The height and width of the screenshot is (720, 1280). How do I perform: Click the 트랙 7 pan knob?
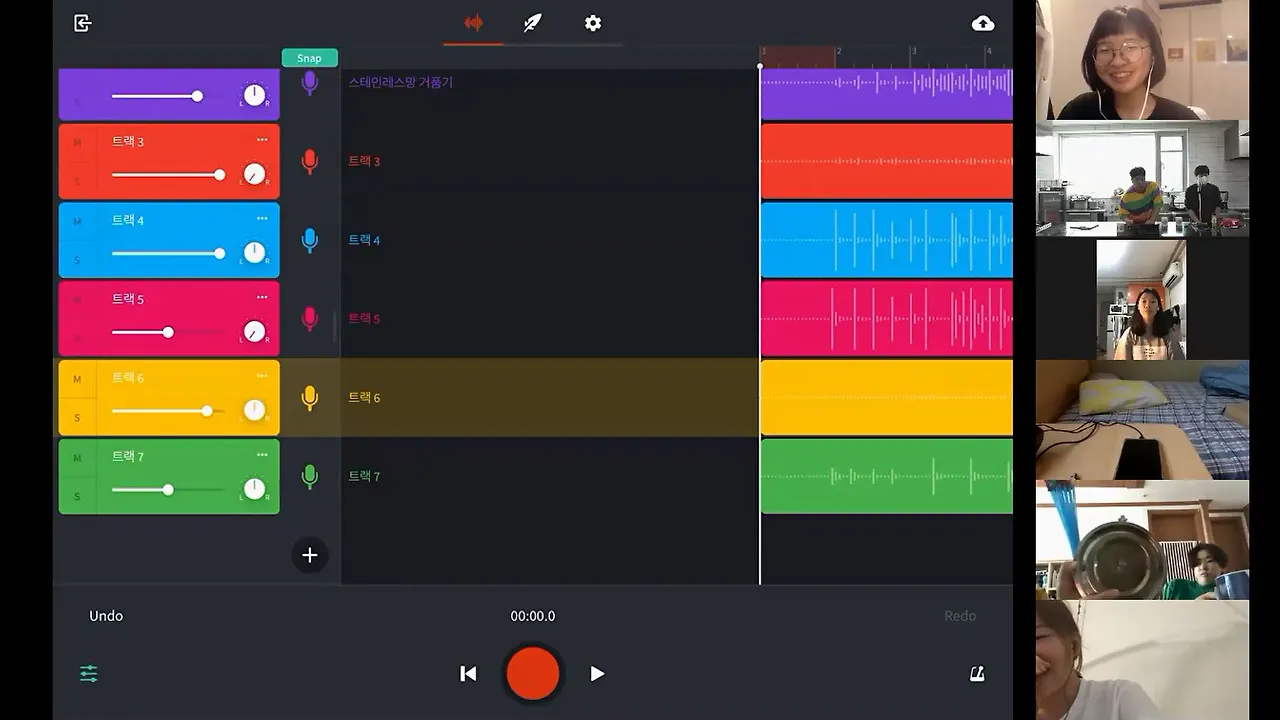click(255, 489)
